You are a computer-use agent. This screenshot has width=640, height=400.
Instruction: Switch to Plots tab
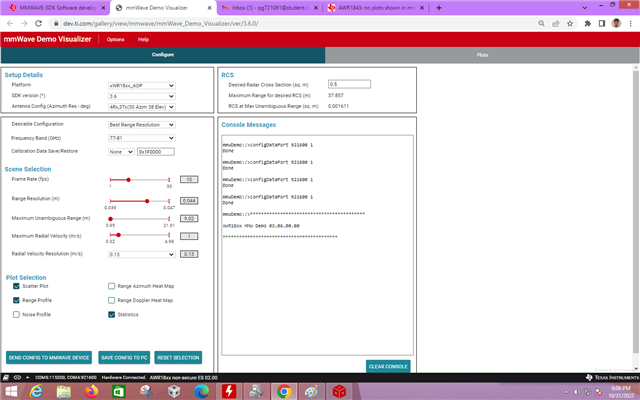482,55
